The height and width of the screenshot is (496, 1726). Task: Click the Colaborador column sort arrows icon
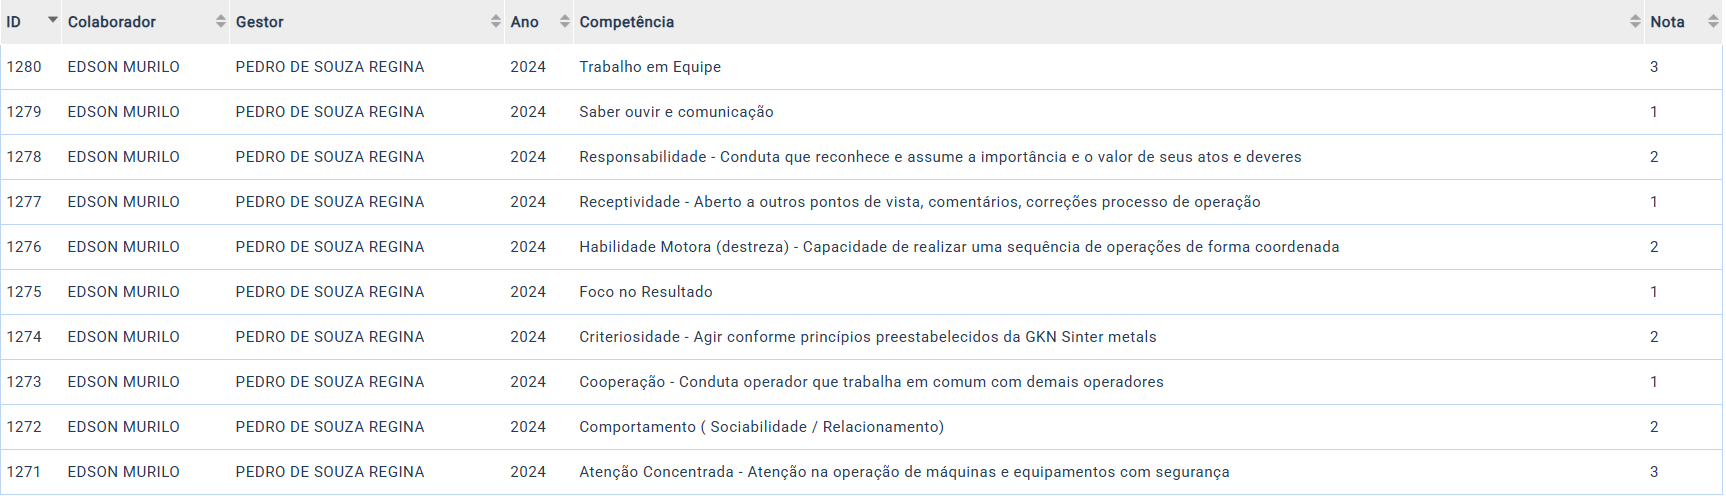[221, 21]
